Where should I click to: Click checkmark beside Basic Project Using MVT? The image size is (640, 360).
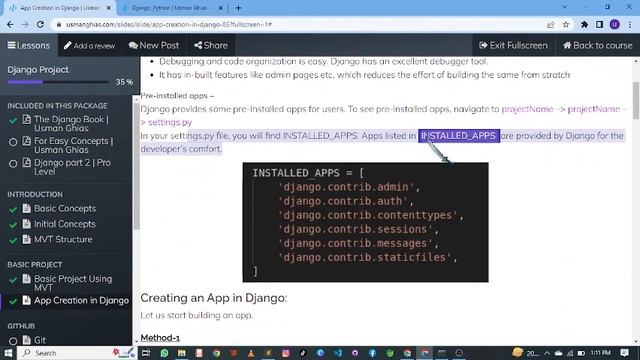pyautogui.click(x=13, y=280)
